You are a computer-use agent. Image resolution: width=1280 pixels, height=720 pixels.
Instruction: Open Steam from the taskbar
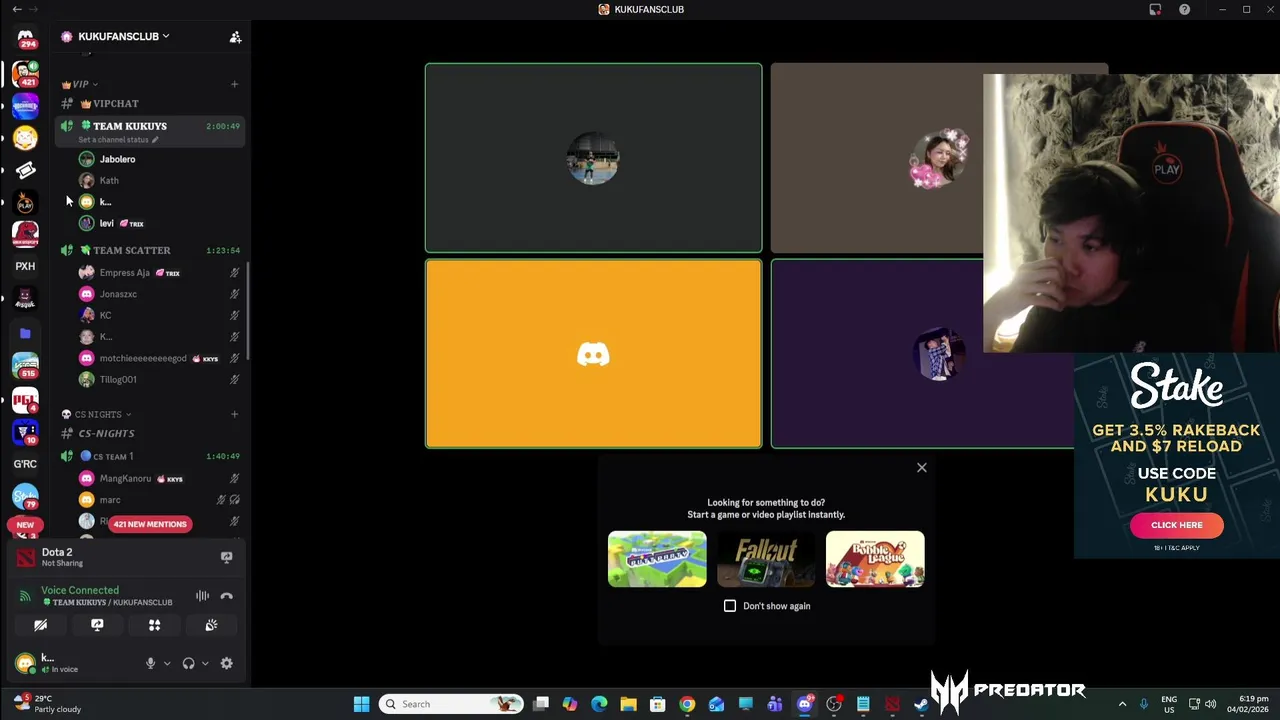tap(921, 705)
